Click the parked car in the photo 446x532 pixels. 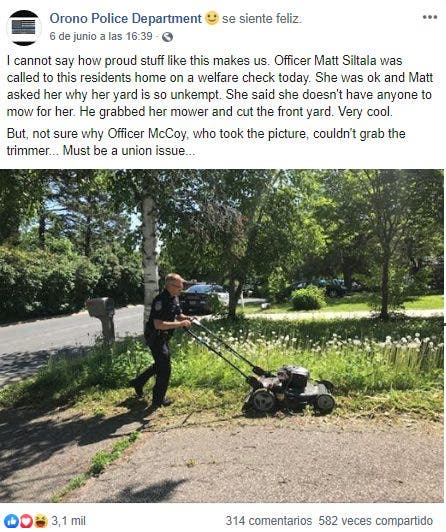coord(205,298)
